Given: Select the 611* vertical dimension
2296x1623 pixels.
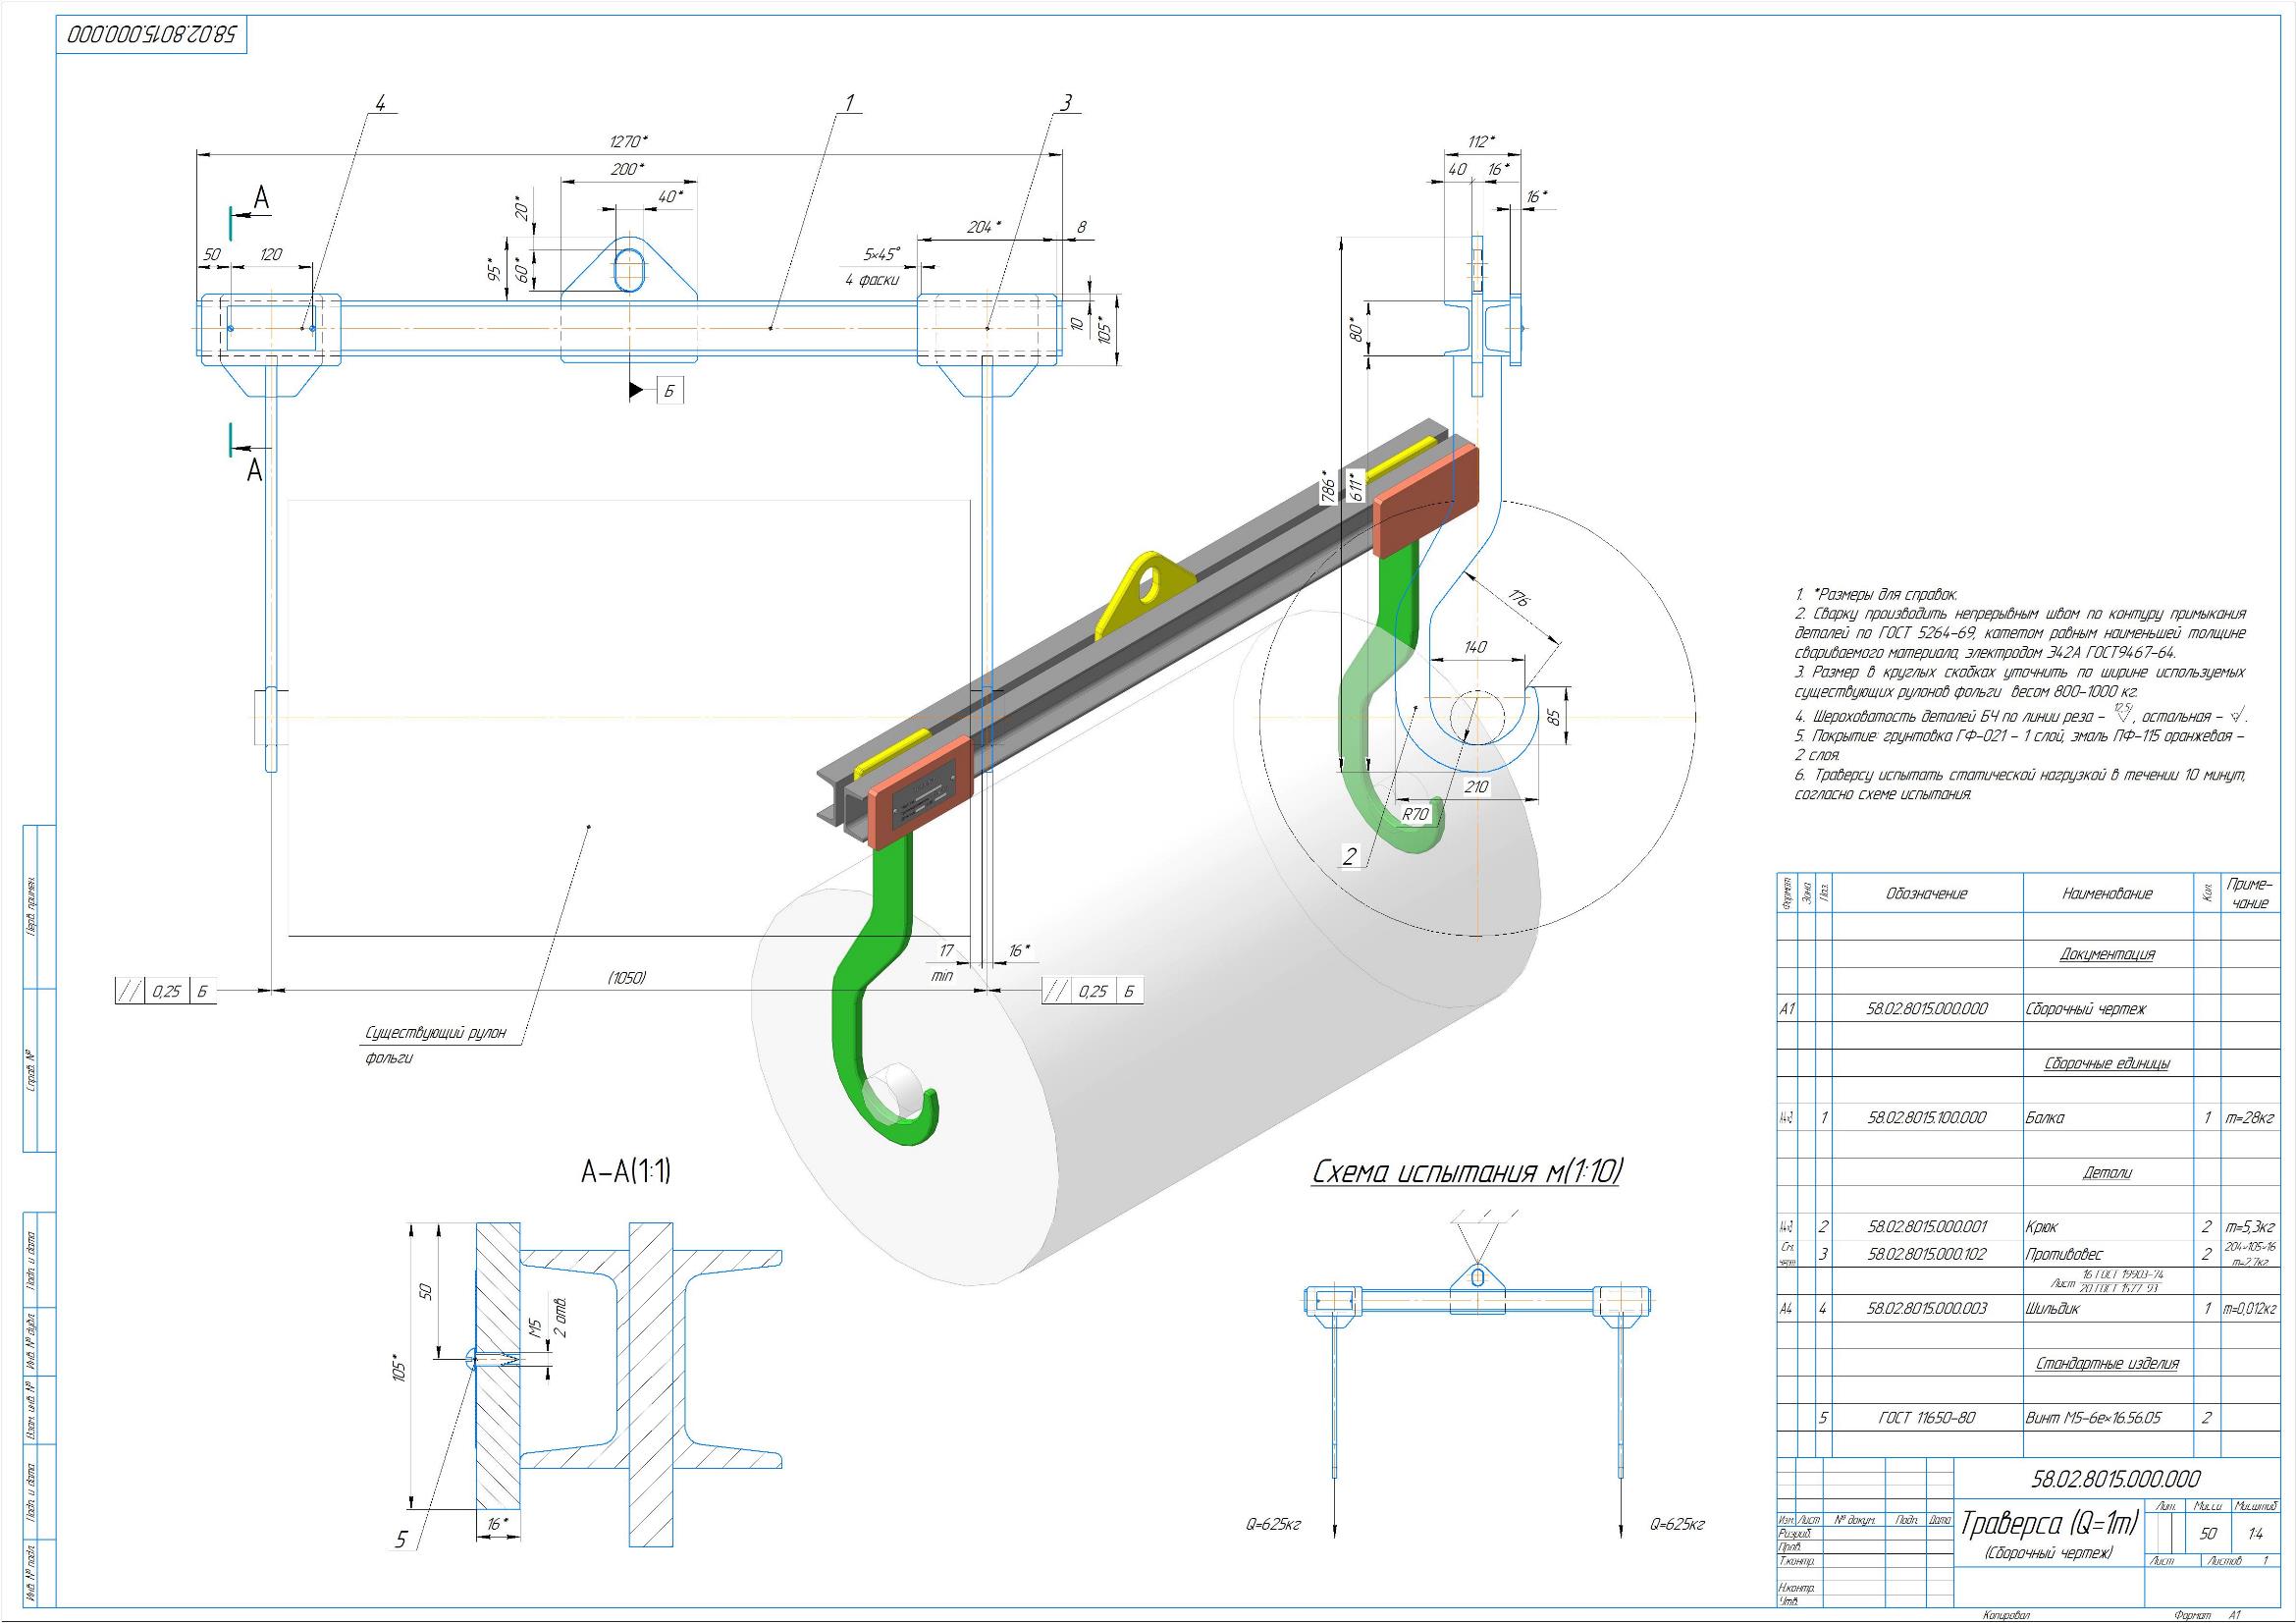Looking at the screenshot, I should click(1356, 486).
